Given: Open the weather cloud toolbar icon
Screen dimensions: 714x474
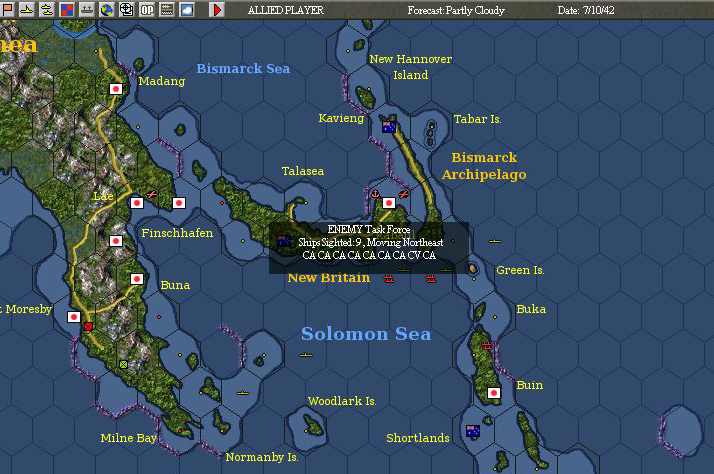Looking at the screenshot, I should point(187,10).
